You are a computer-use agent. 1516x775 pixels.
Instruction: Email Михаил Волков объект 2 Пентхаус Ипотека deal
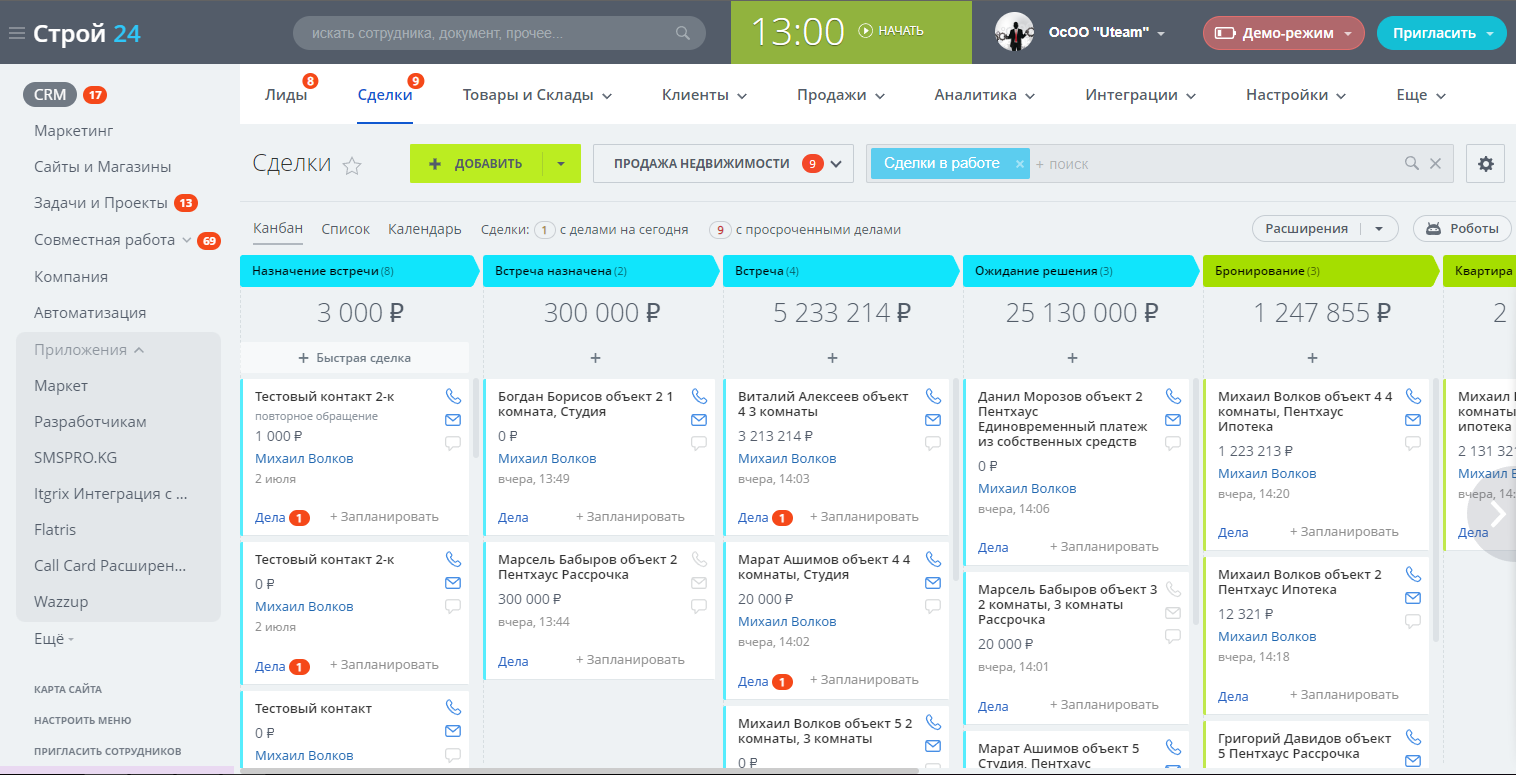click(1413, 598)
